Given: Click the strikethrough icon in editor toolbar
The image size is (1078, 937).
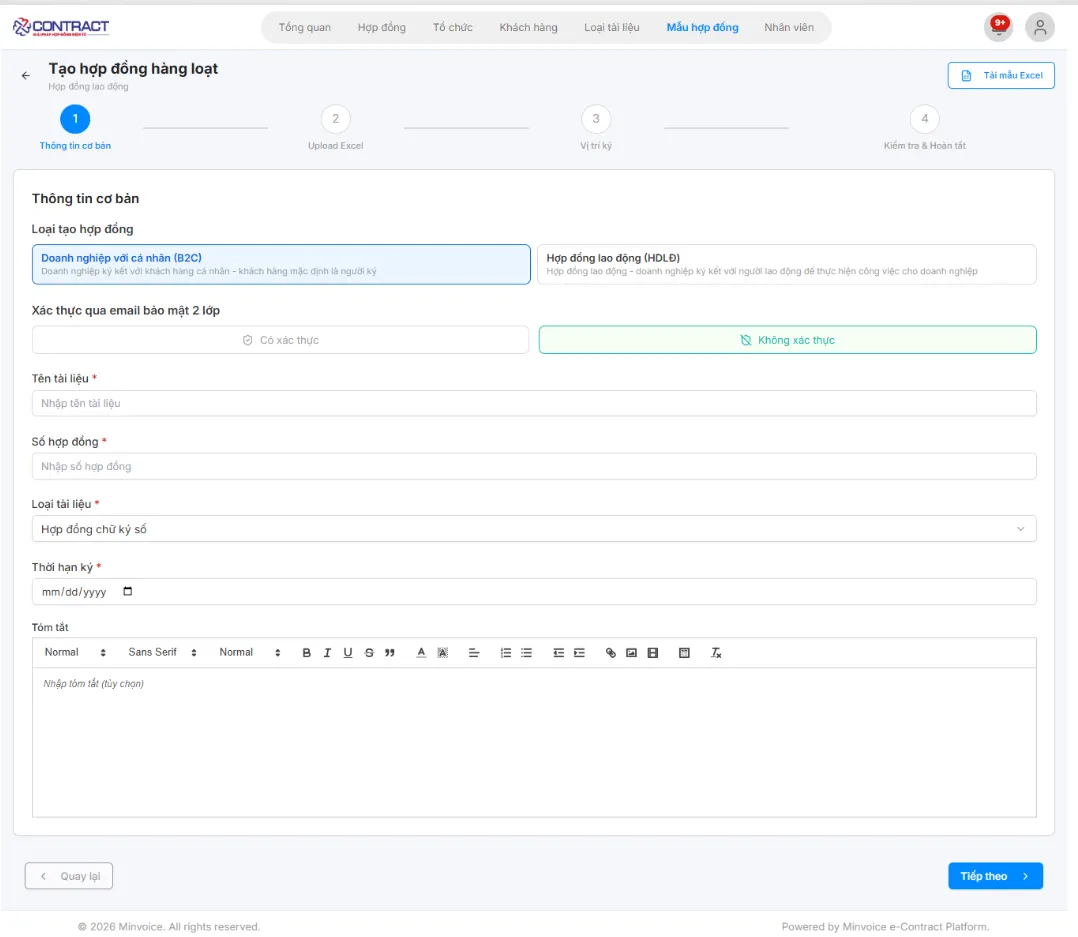Looking at the screenshot, I should [x=369, y=653].
